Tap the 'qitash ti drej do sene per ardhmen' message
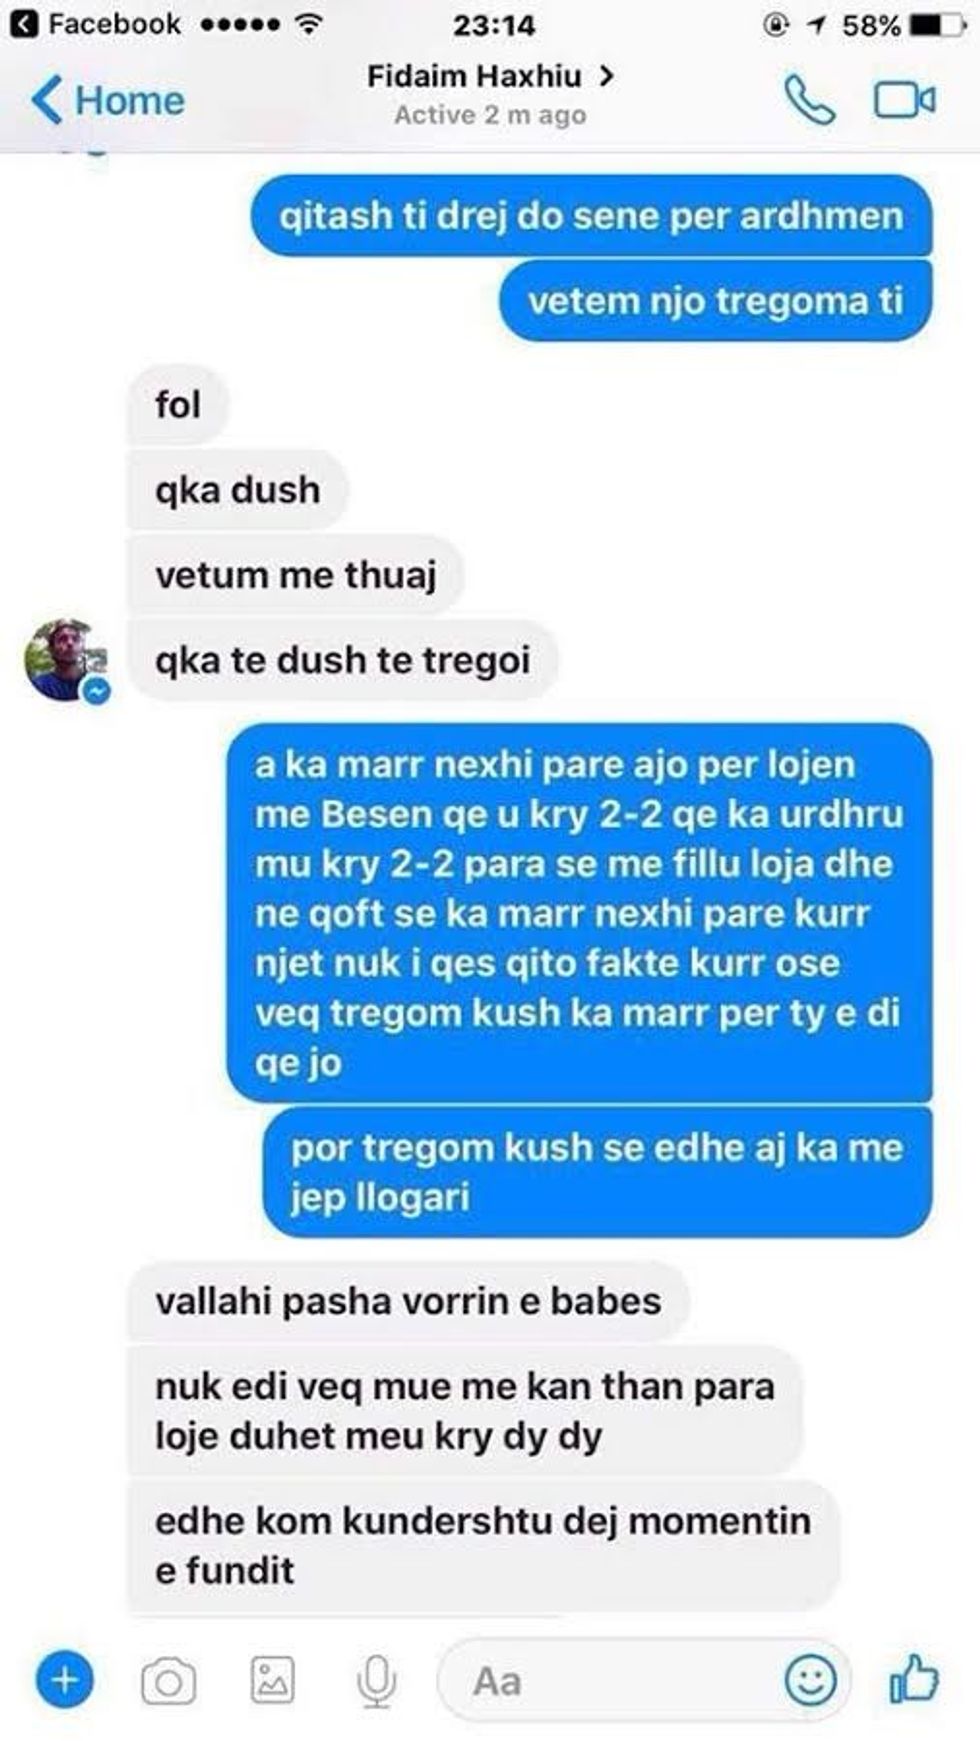The image size is (980, 1741). pyautogui.click(x=591, y=215)
